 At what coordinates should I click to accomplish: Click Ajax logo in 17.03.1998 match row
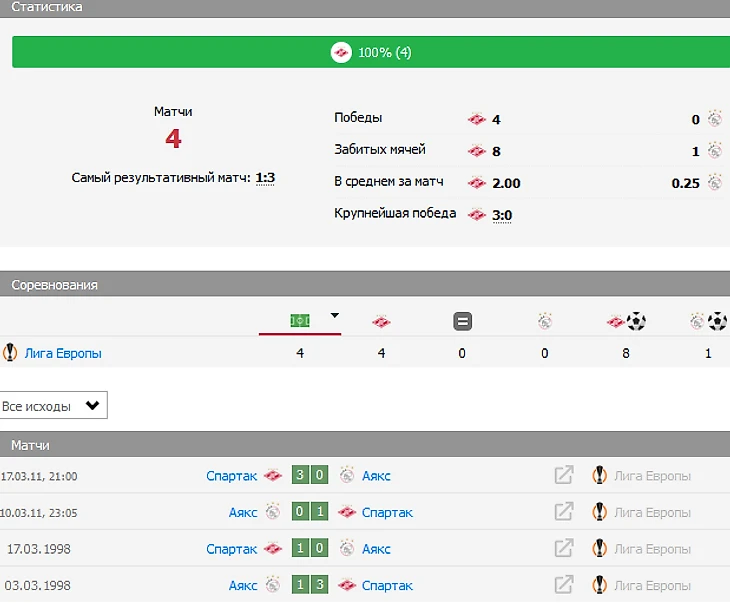coord(347,548)
